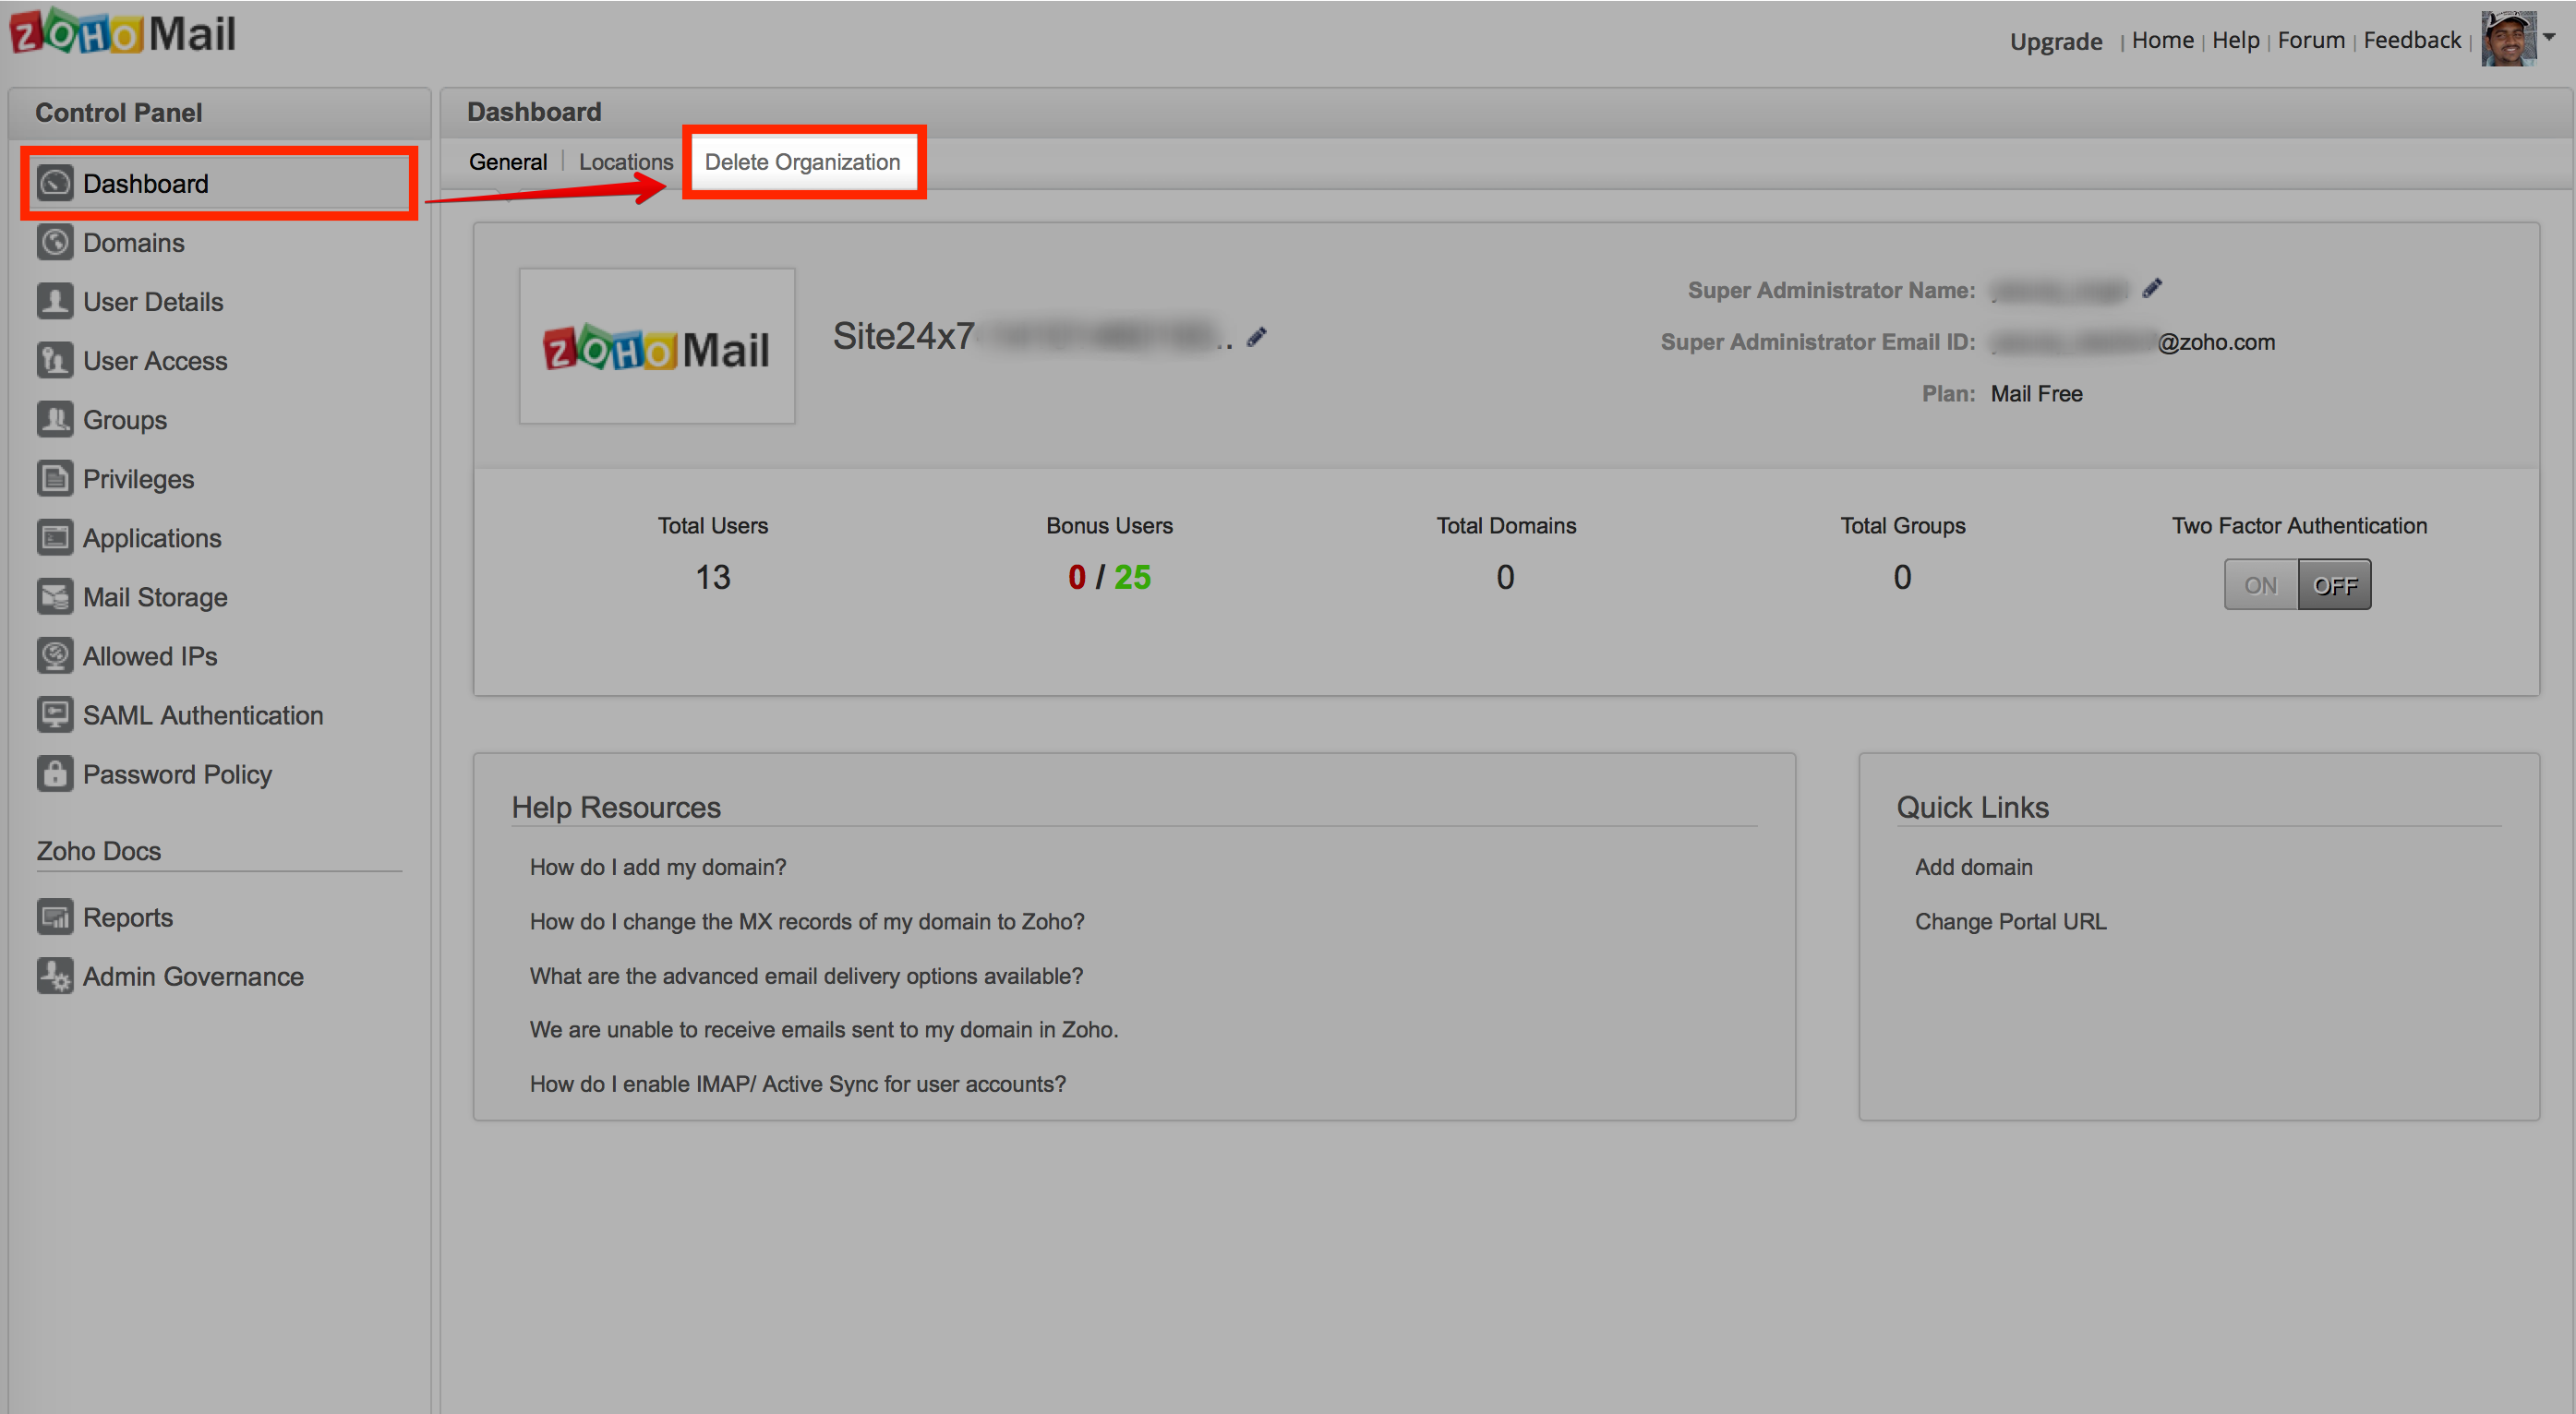Turn ON Two Factor Authentication
2576x1414 pixels.
coord(2260,585)
